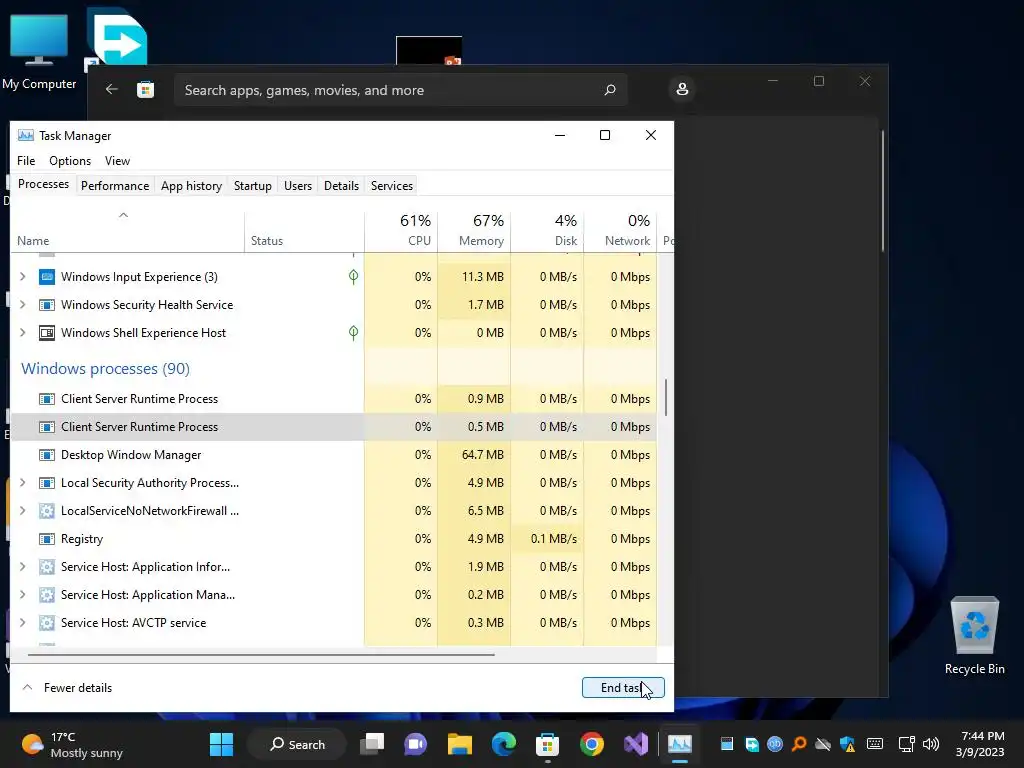
Task: Open Task View from the taskbar
Action: click(373, 744)
